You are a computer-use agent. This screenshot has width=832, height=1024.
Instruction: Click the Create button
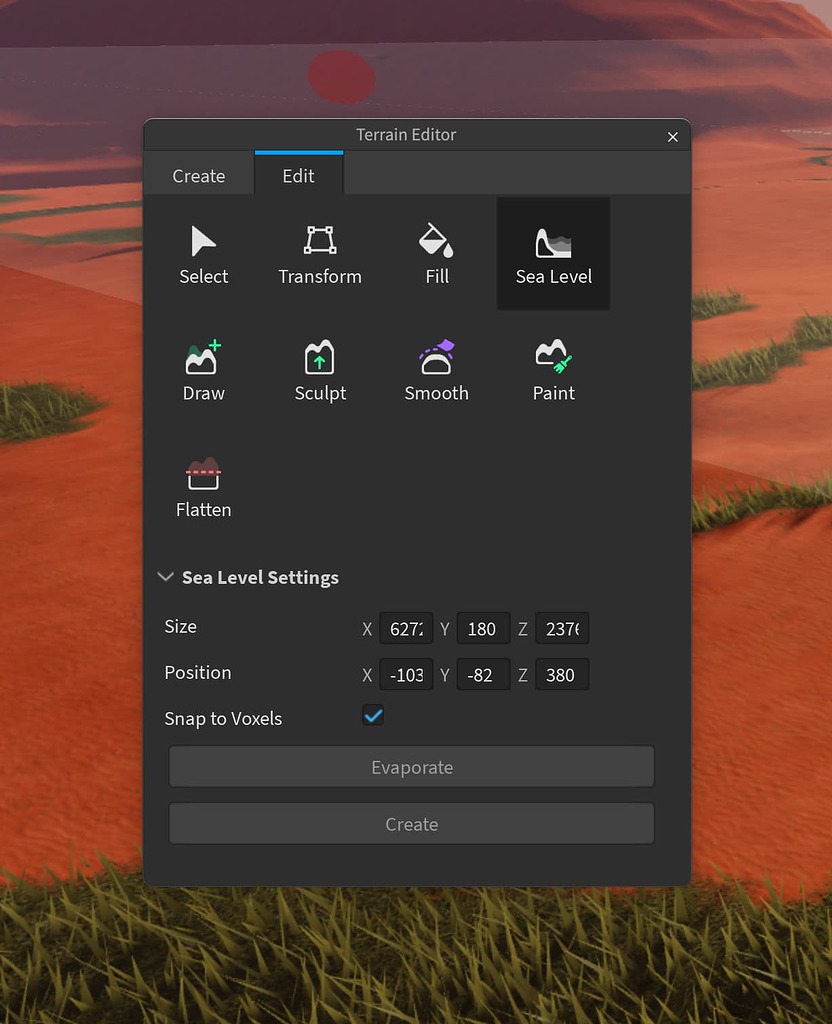click(x=412, y=824)
